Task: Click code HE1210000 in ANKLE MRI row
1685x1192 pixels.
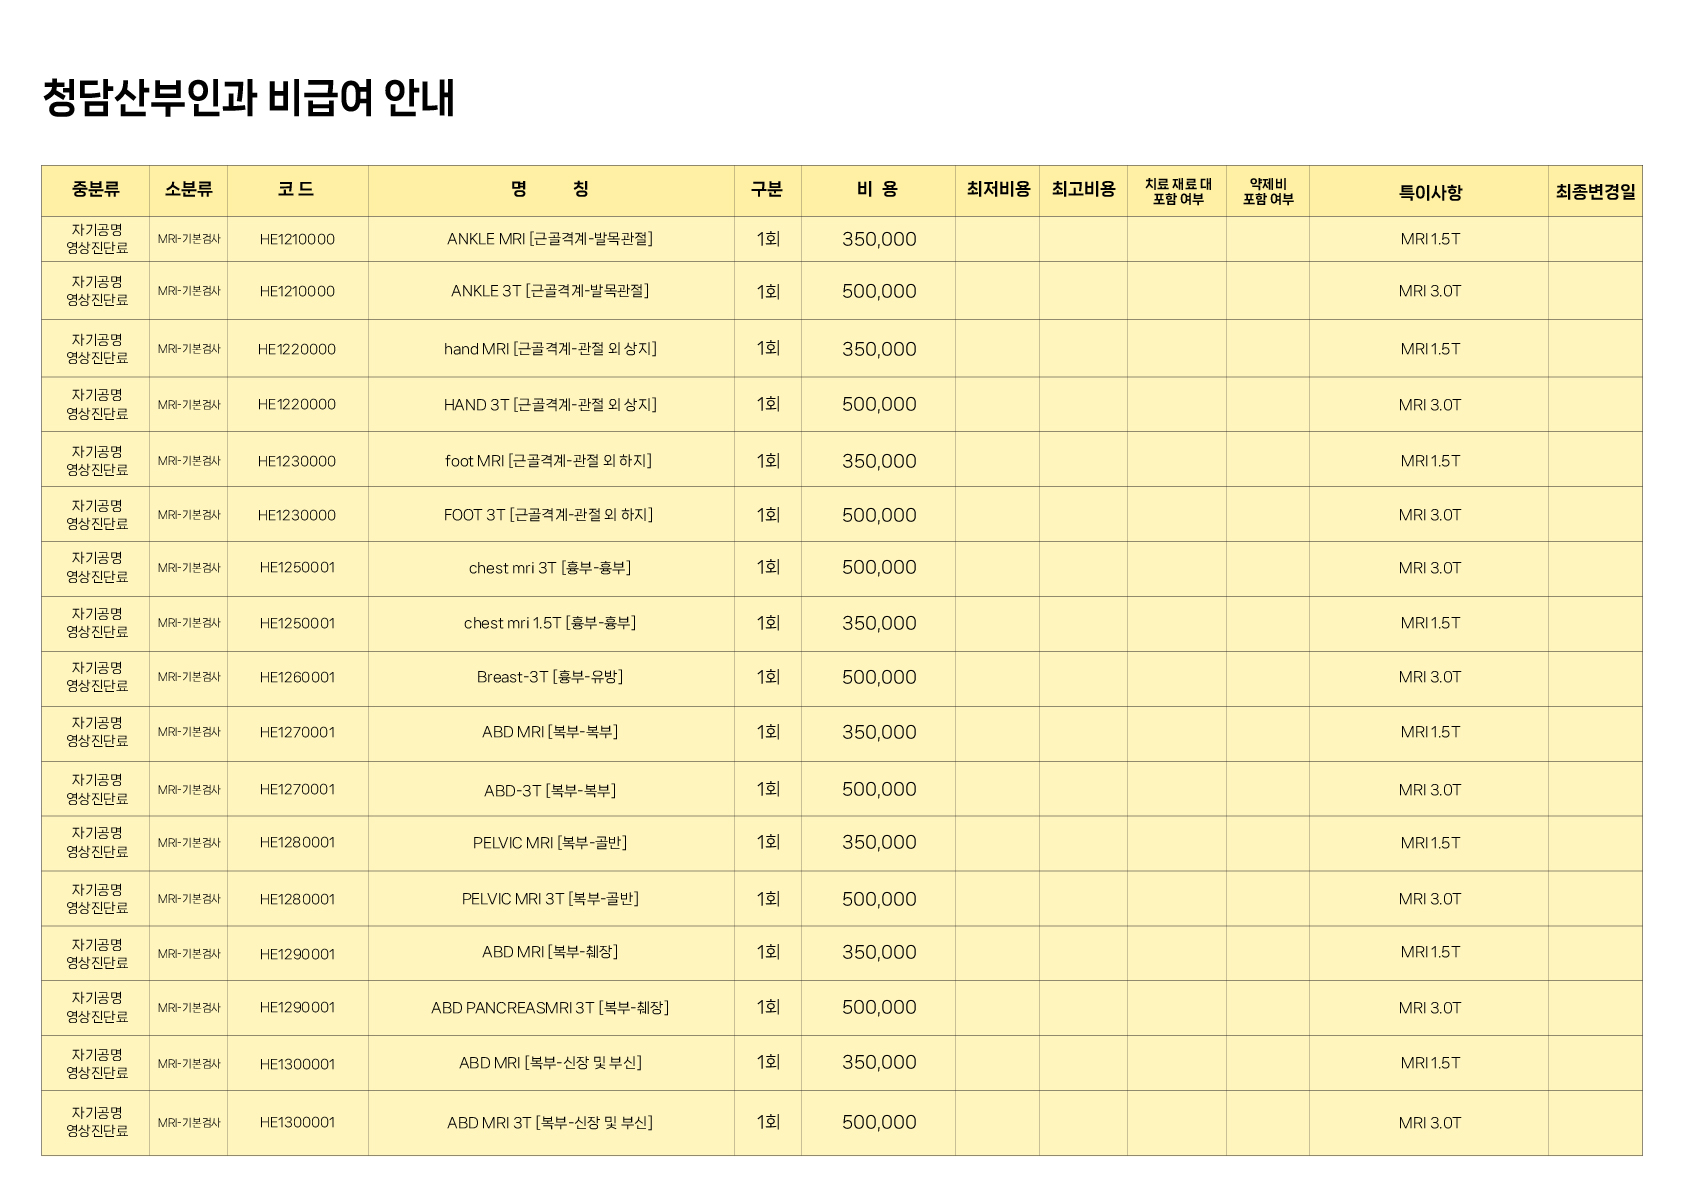Action: (297, 239)
